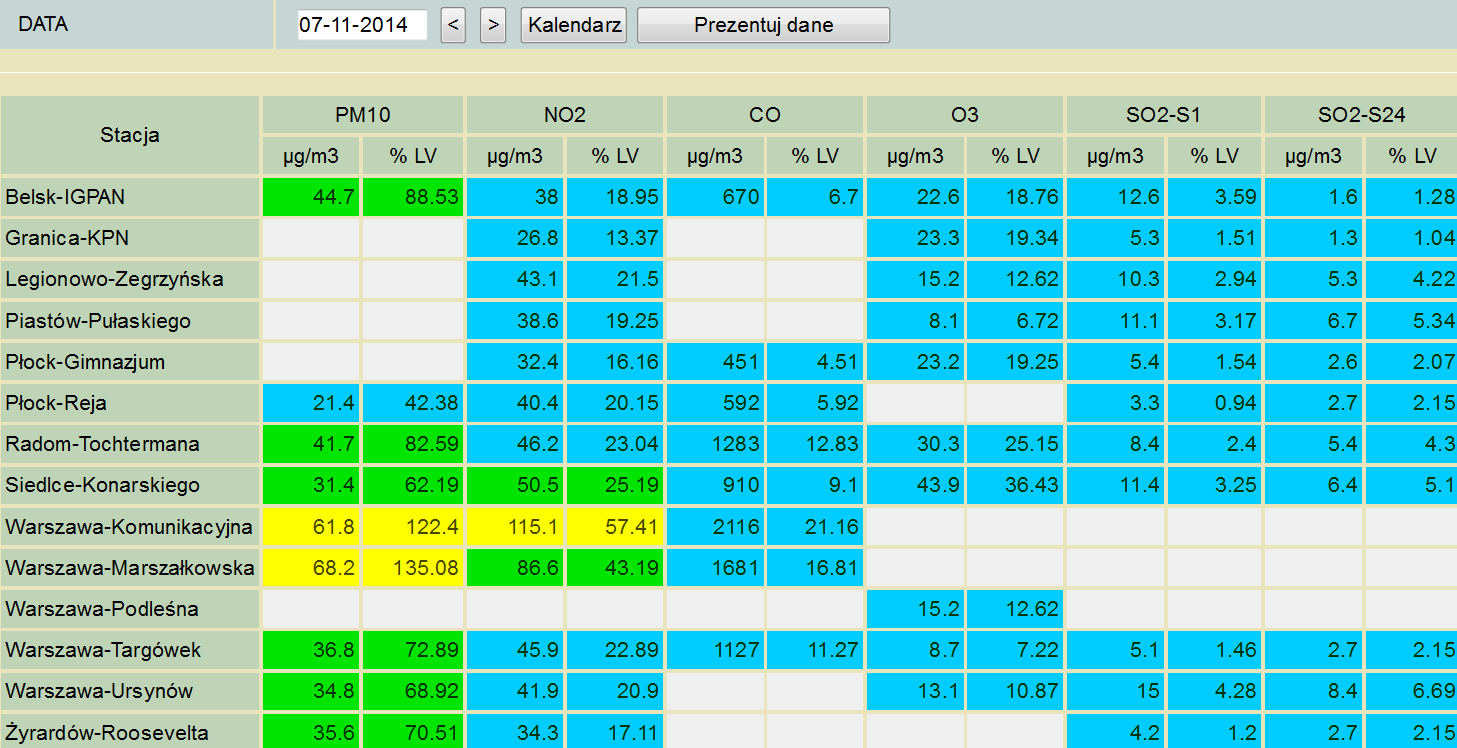Click Warszawa-Marszałkowska NO2 value 86.6
1457x748 pixels.
pos(515,568)
